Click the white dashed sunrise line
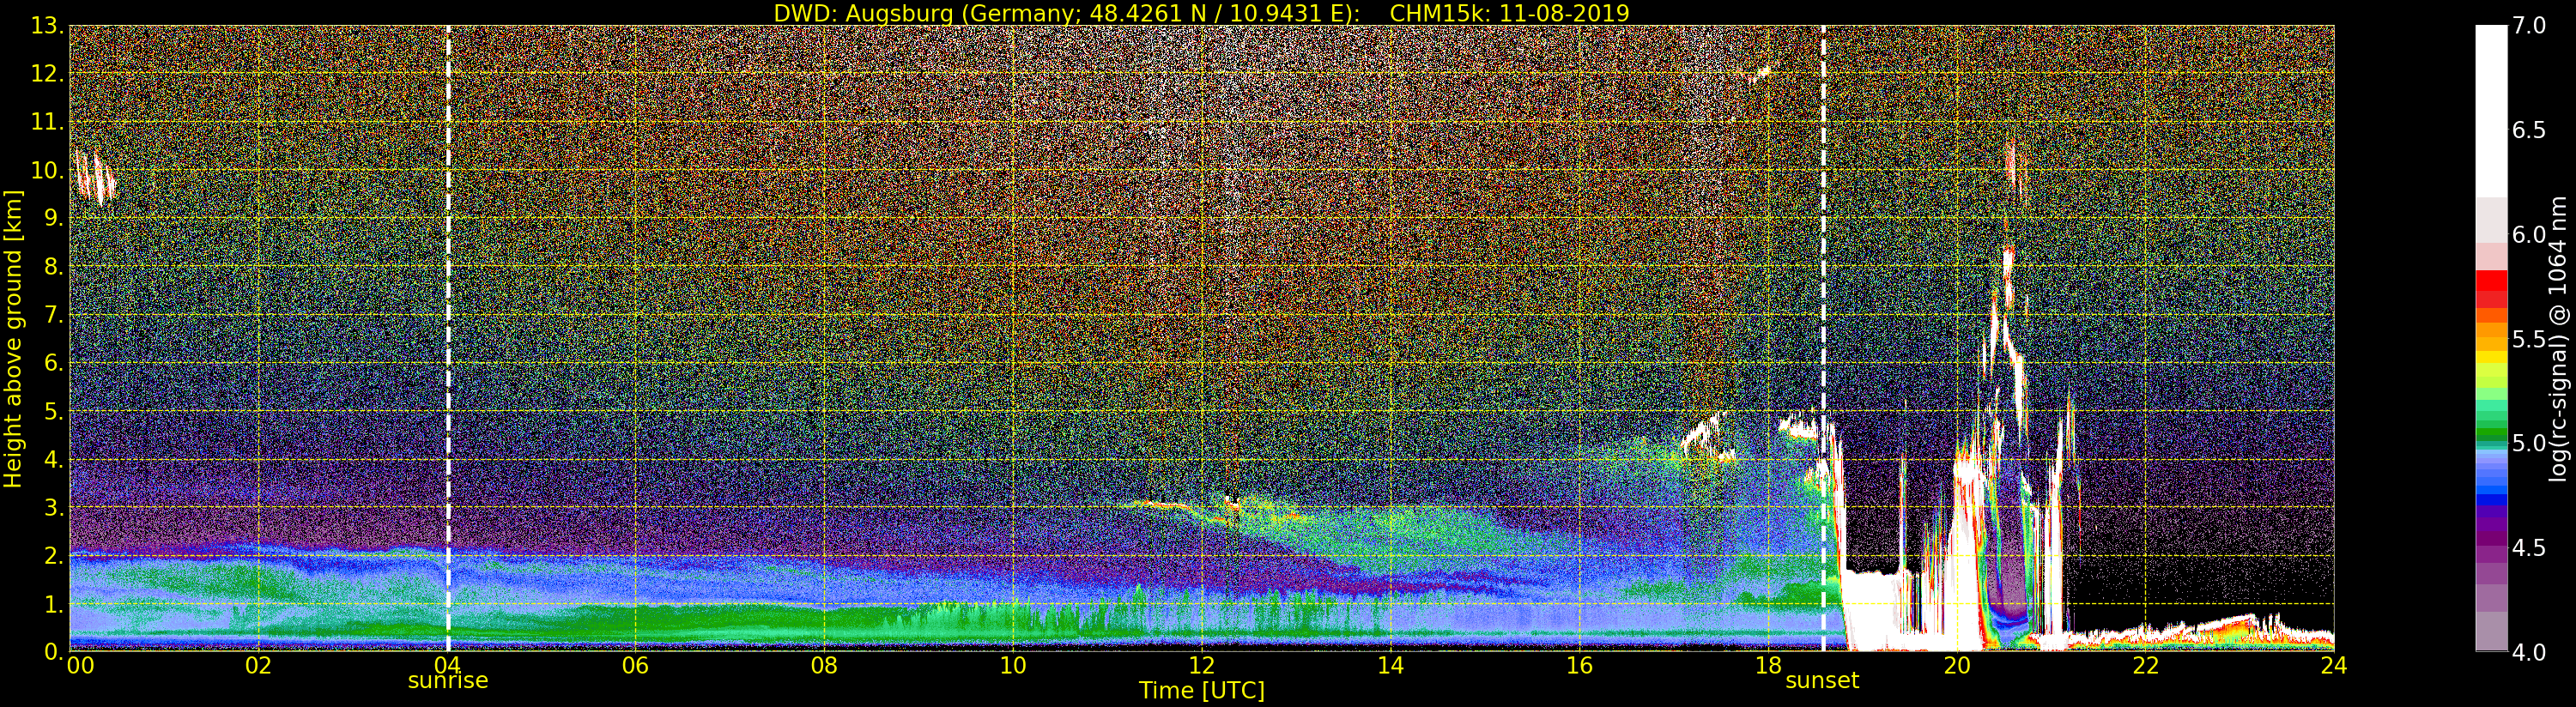This screenshot has height=707, width=2576. [448, 338]
